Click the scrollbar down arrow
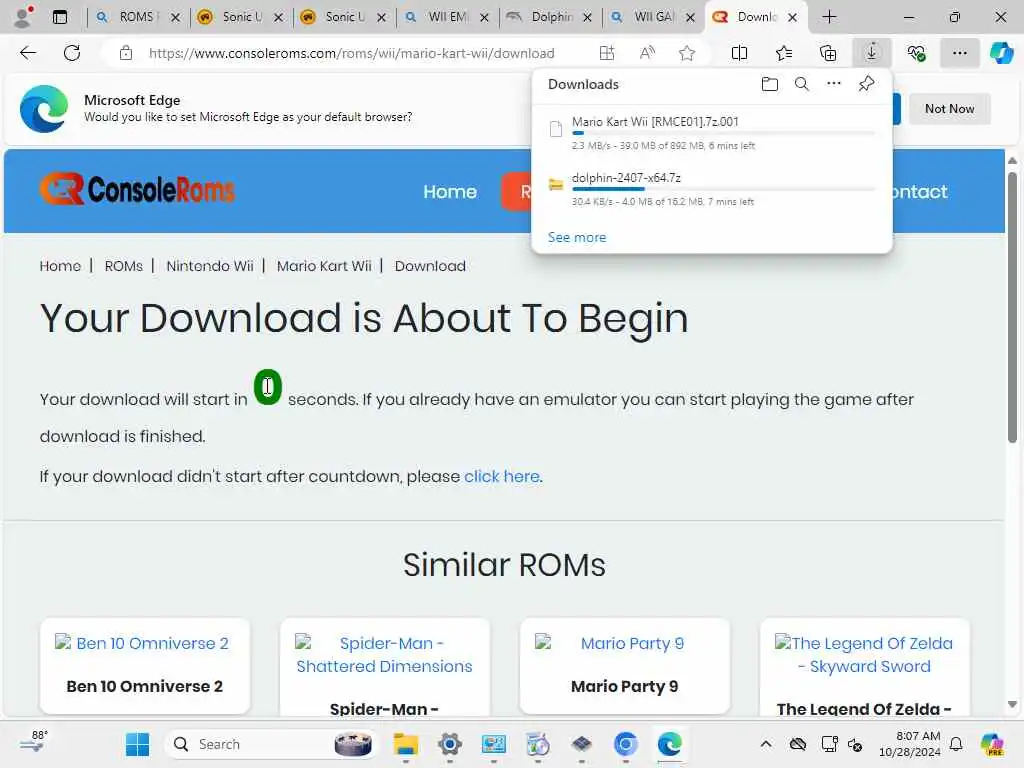The width and height of the screenshot is (1024, 768). [x=1012, y=705]
